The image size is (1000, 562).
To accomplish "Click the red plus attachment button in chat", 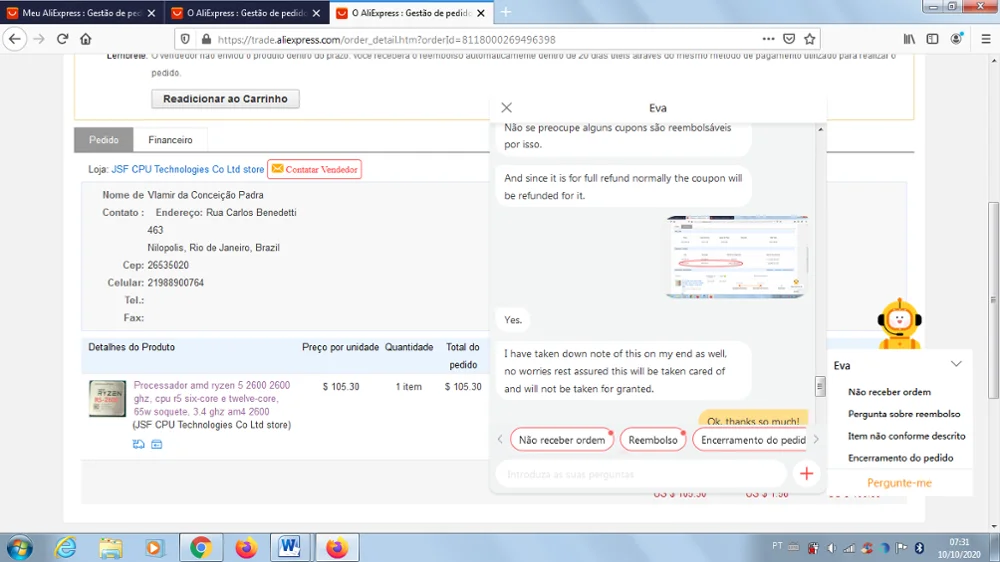I will click(806, 473).
